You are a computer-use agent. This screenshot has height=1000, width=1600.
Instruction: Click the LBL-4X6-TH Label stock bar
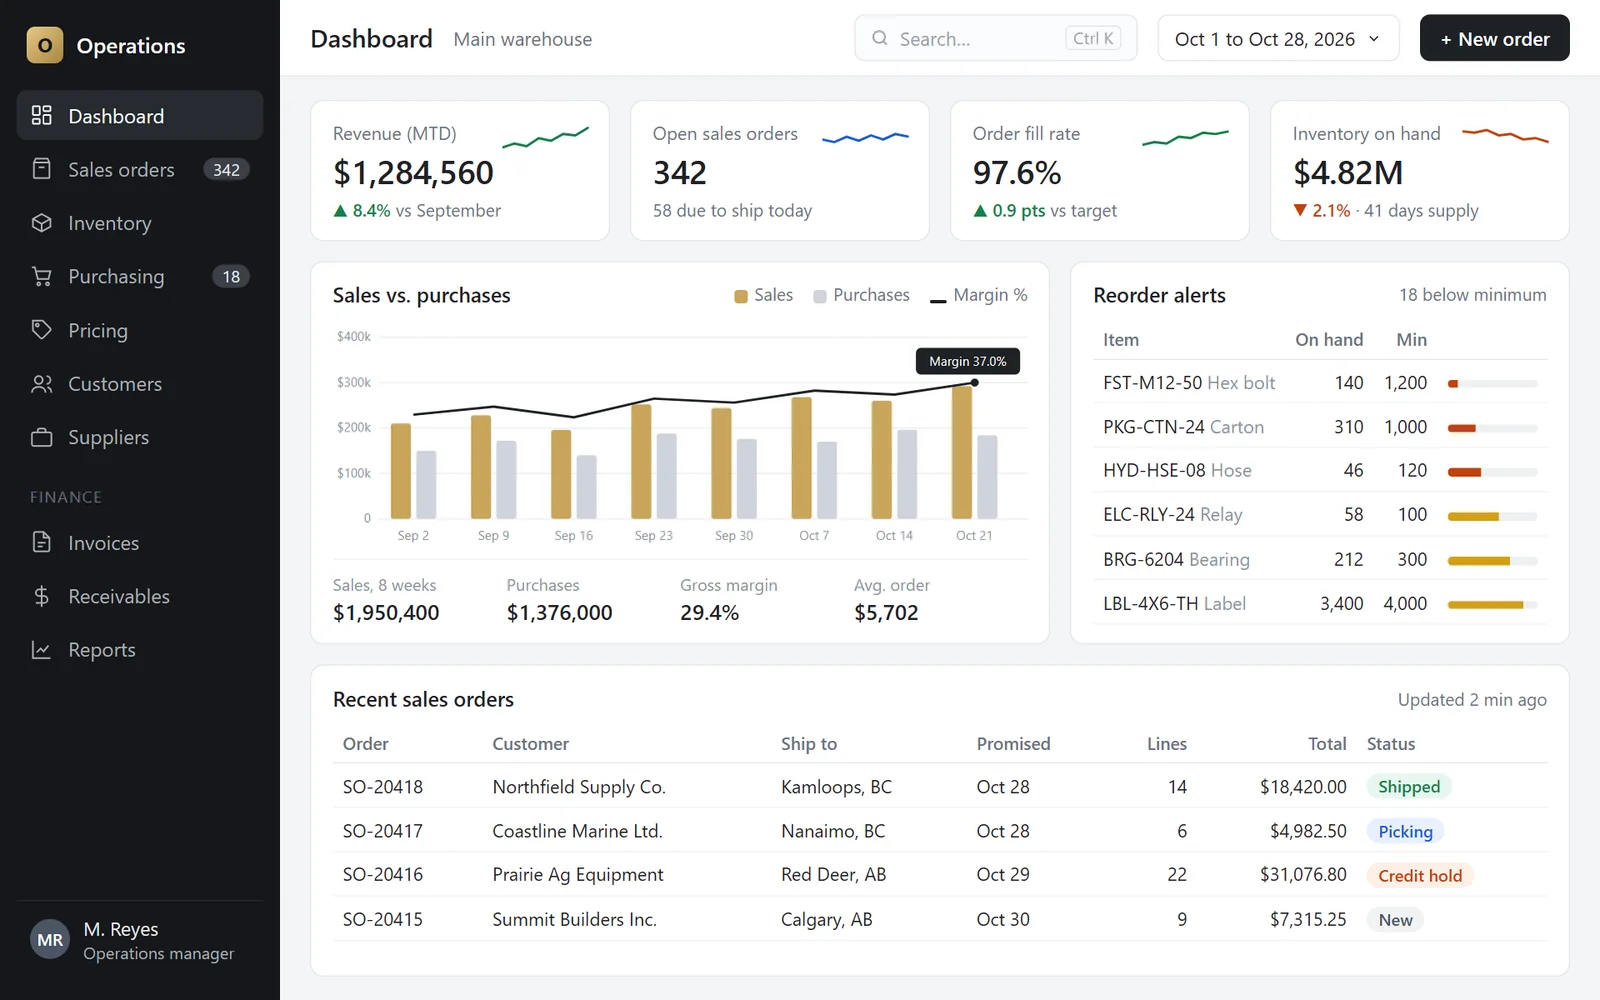point(1492,604)
